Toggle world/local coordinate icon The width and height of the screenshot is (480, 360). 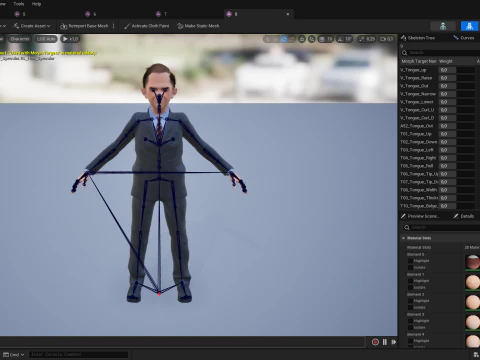coord(302,39)
